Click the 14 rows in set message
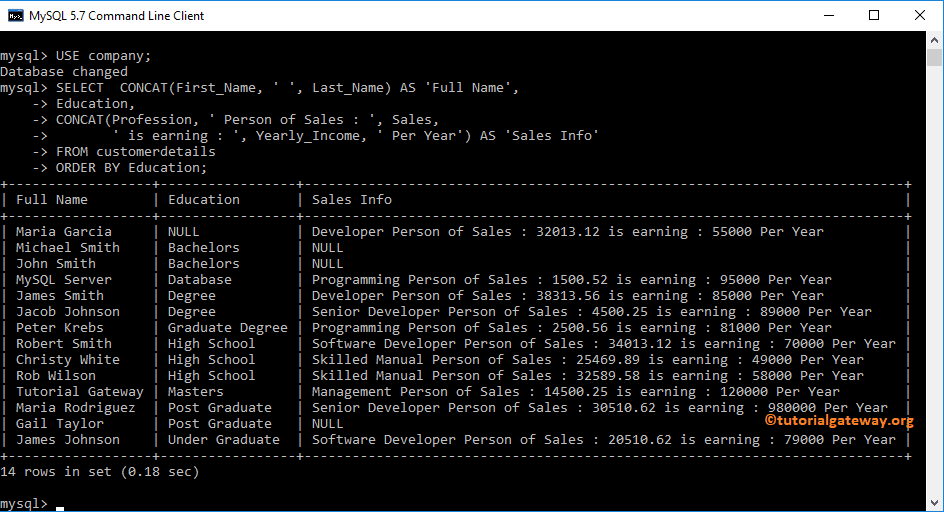Screen dimensions: 944x512 (x=100, y=472)
